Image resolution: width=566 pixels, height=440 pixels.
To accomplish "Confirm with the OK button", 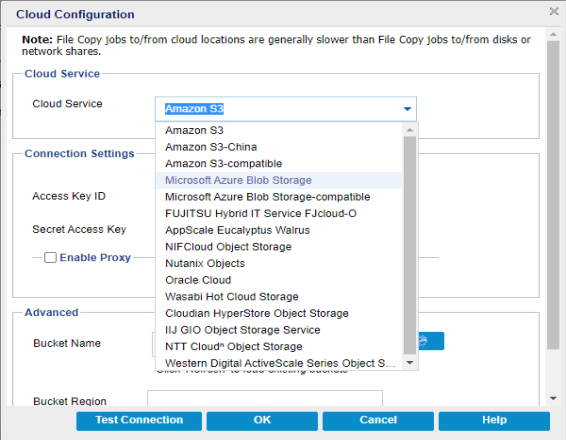I will tap(262, 421).
